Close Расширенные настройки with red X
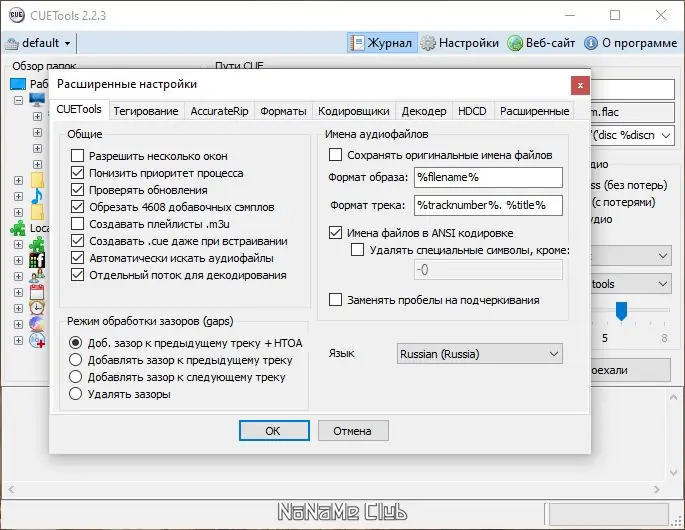The height and width of the screenshot is (530, 685). tap(580, 85)
